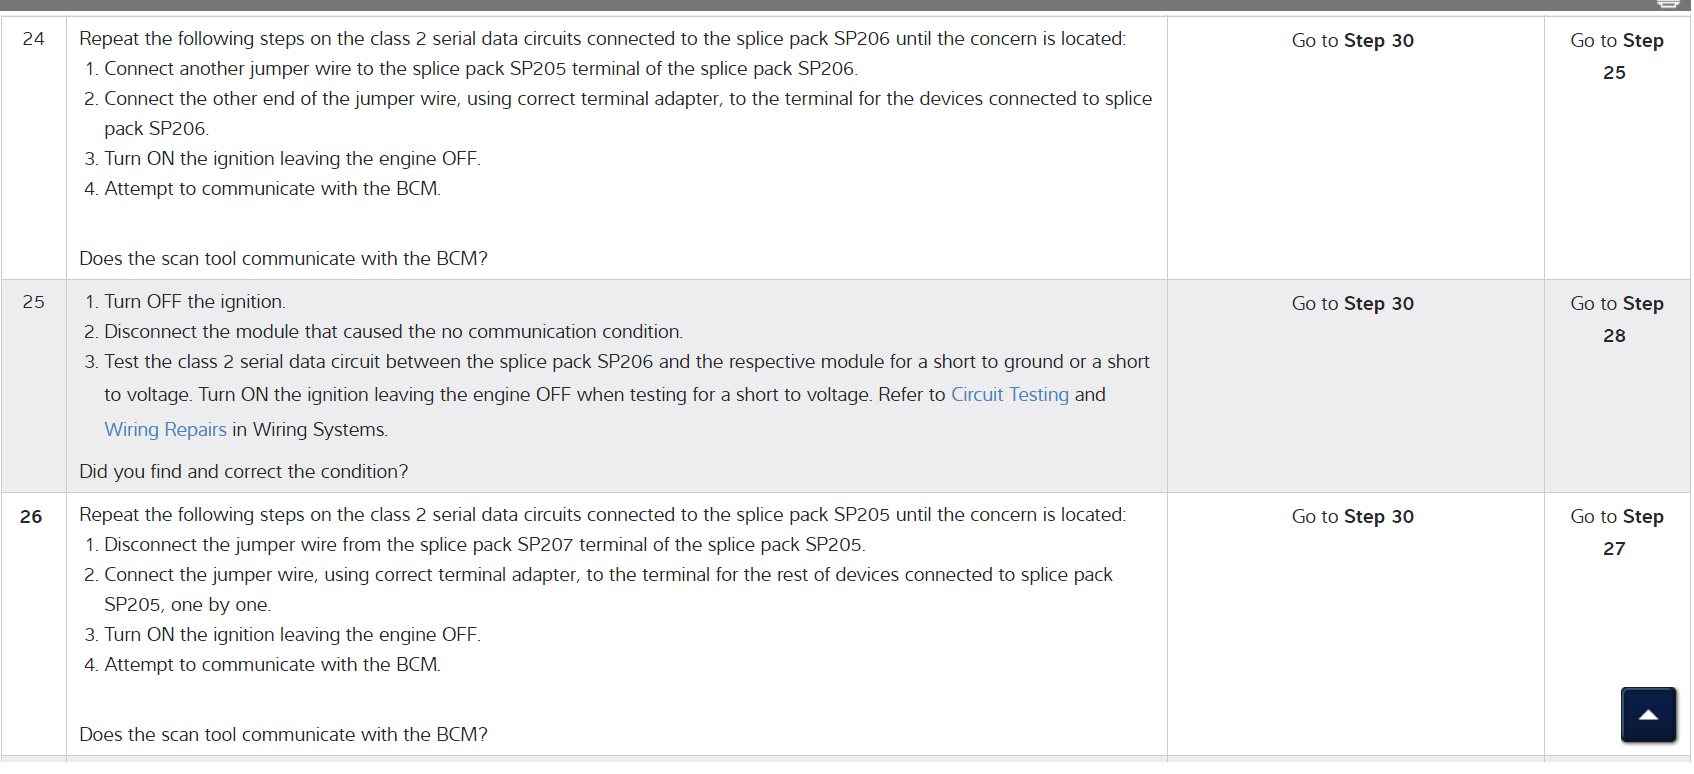Image resolution: width=1694 pixels, height=774 pixels.
Task: Click "Go to Step 28" in row 25
Action: point(1615,319)
